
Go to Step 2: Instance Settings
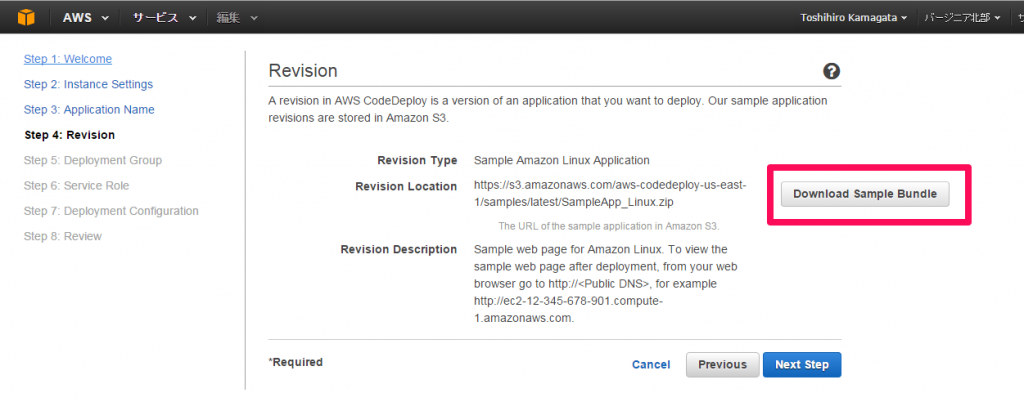pyautogui.click(x=88, y=85)
